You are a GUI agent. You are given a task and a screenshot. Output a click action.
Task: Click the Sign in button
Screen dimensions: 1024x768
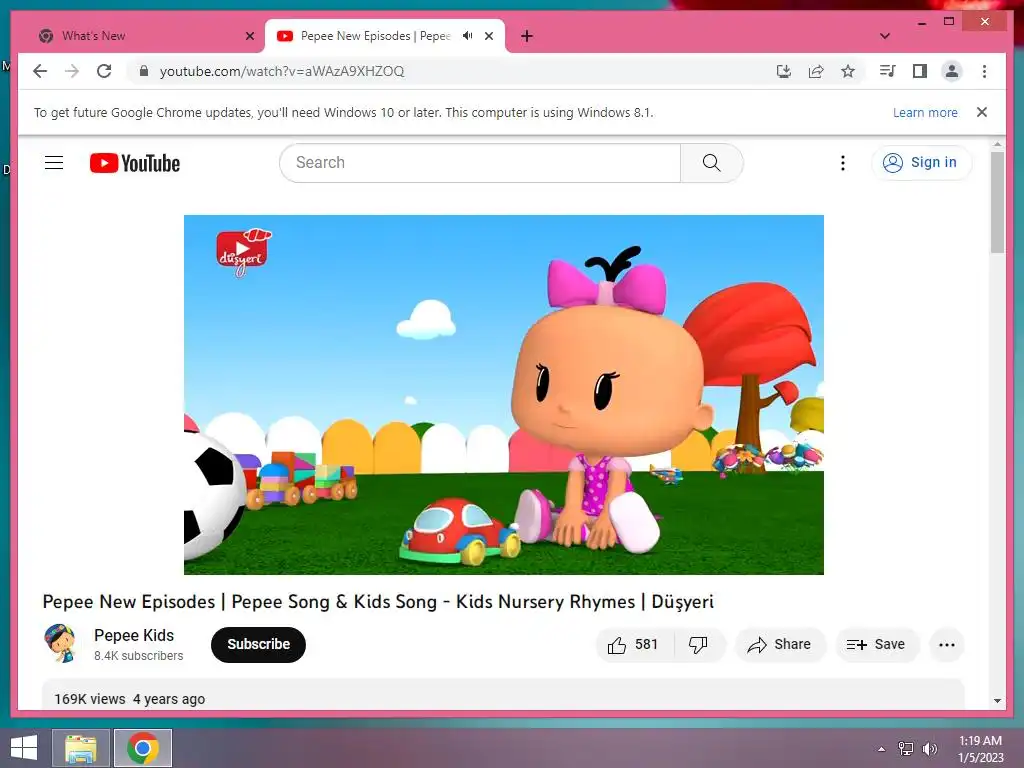(921, 162)
